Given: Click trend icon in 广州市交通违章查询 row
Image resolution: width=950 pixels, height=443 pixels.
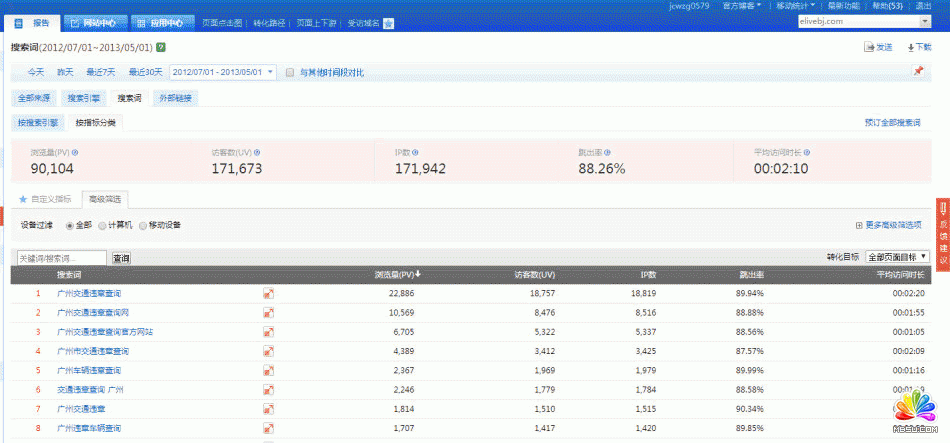Looking at the screenshot, I should click(x=268, y=351).
